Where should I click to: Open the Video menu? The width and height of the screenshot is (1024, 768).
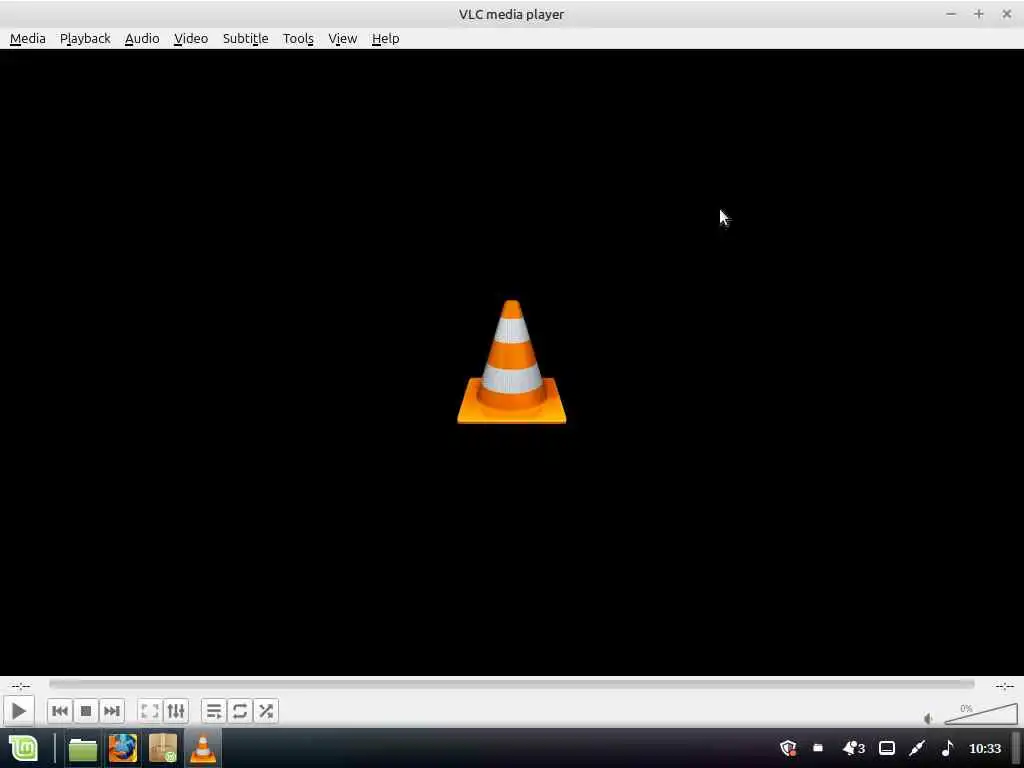coord(191,39)
